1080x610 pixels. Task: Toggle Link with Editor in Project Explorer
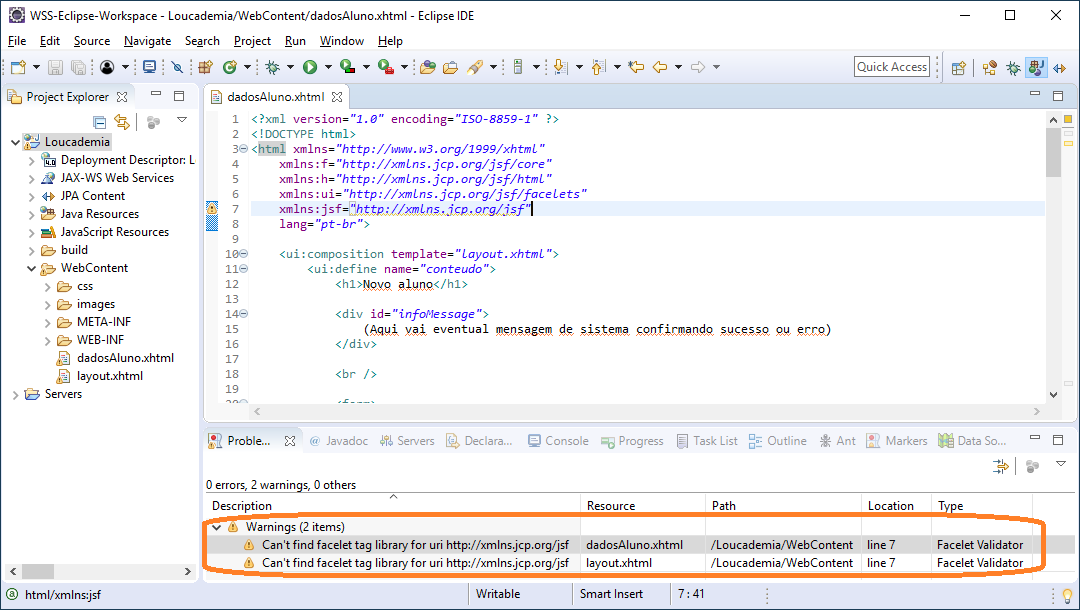pyautogui.click(x=122, y=122)
